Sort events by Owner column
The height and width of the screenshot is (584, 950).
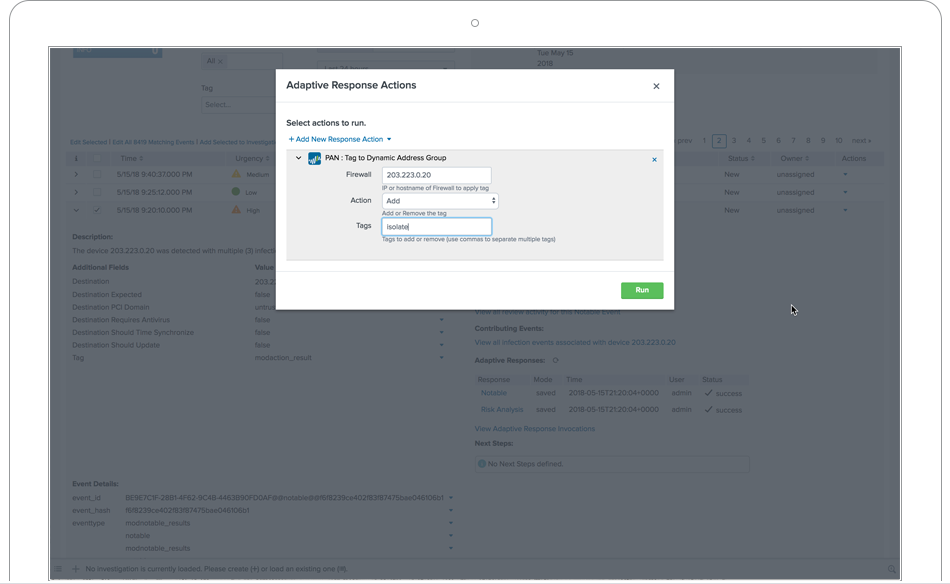794,159
